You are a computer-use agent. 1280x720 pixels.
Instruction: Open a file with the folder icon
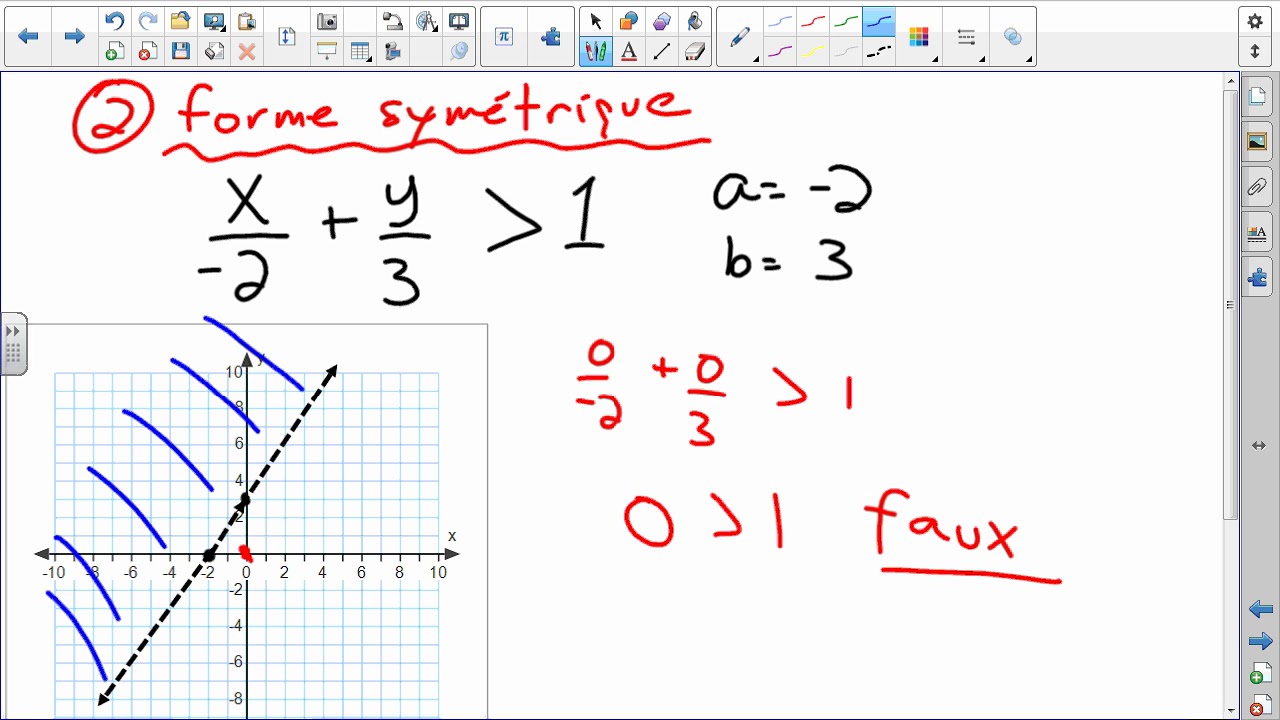180,21
